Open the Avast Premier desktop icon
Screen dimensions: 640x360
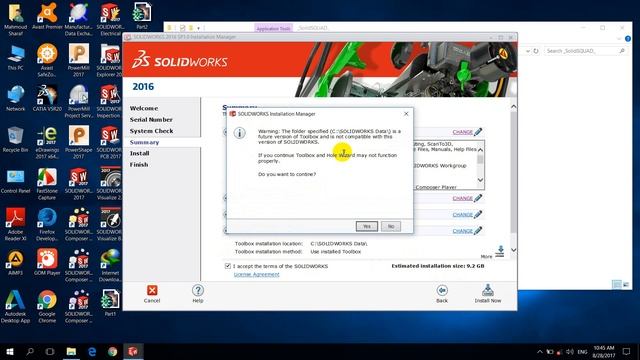pos(47,16)
